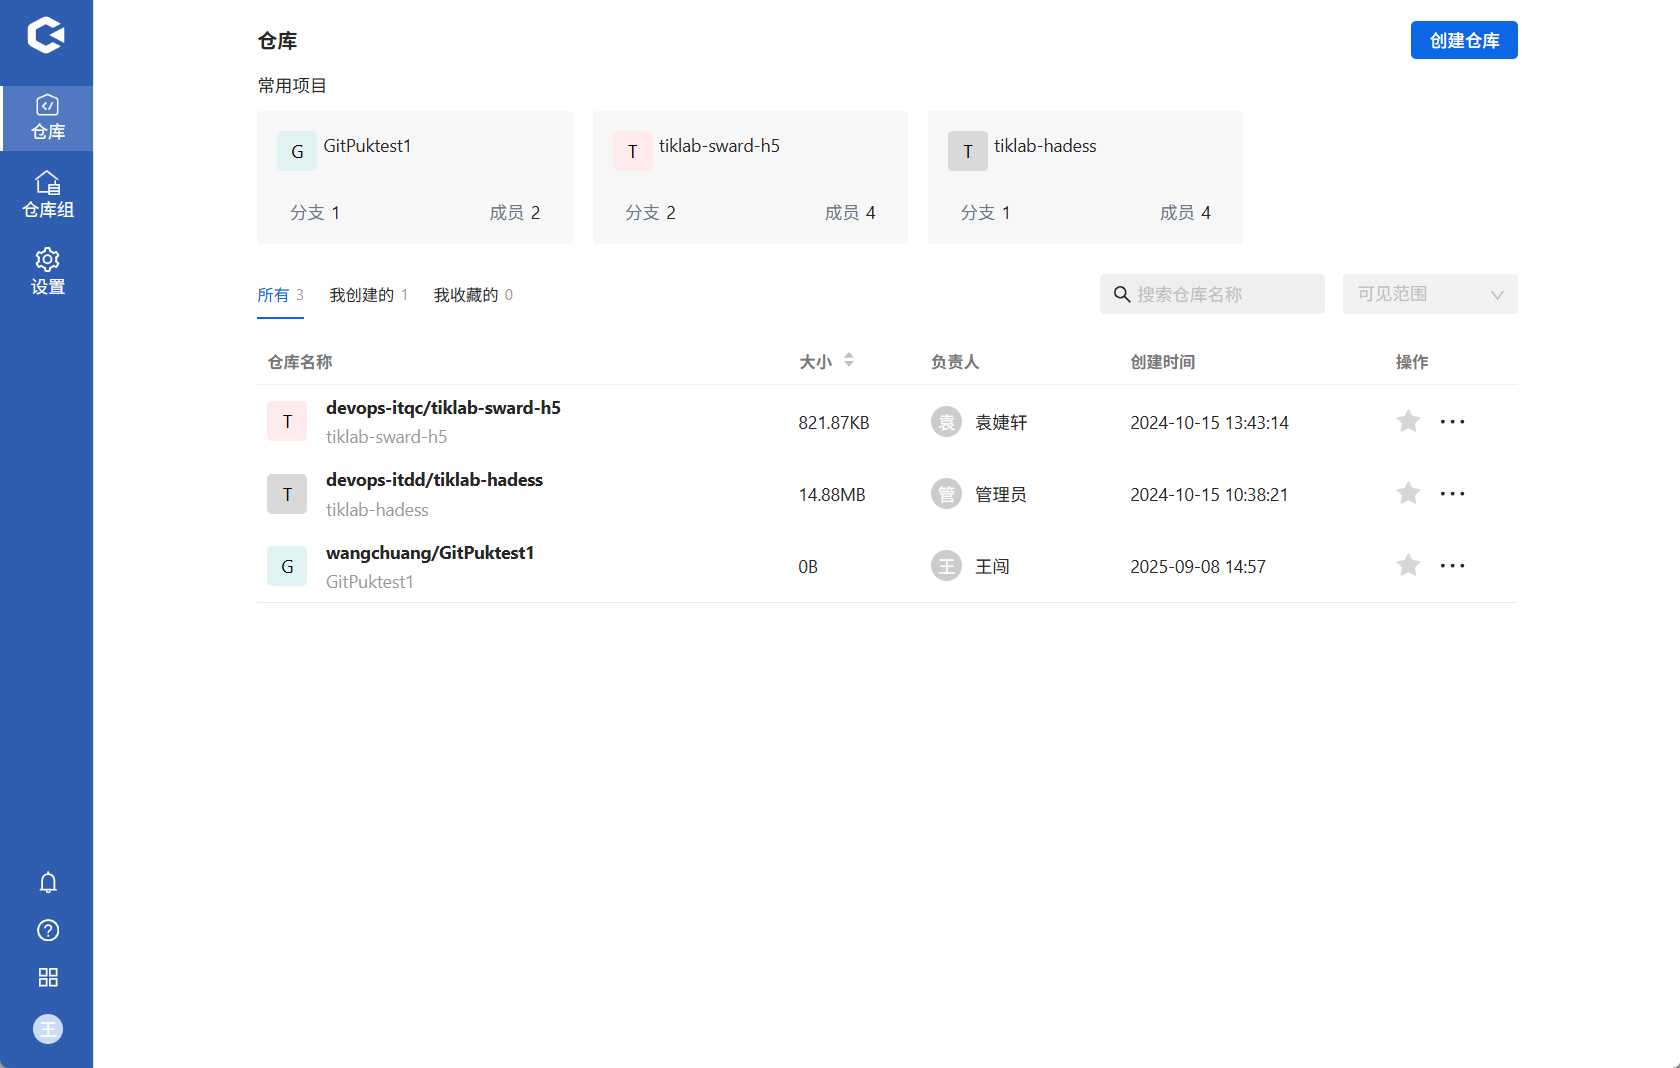1680x1068 pixels.
Task: Open the help question-mark icon
Action: pos(48,930)
